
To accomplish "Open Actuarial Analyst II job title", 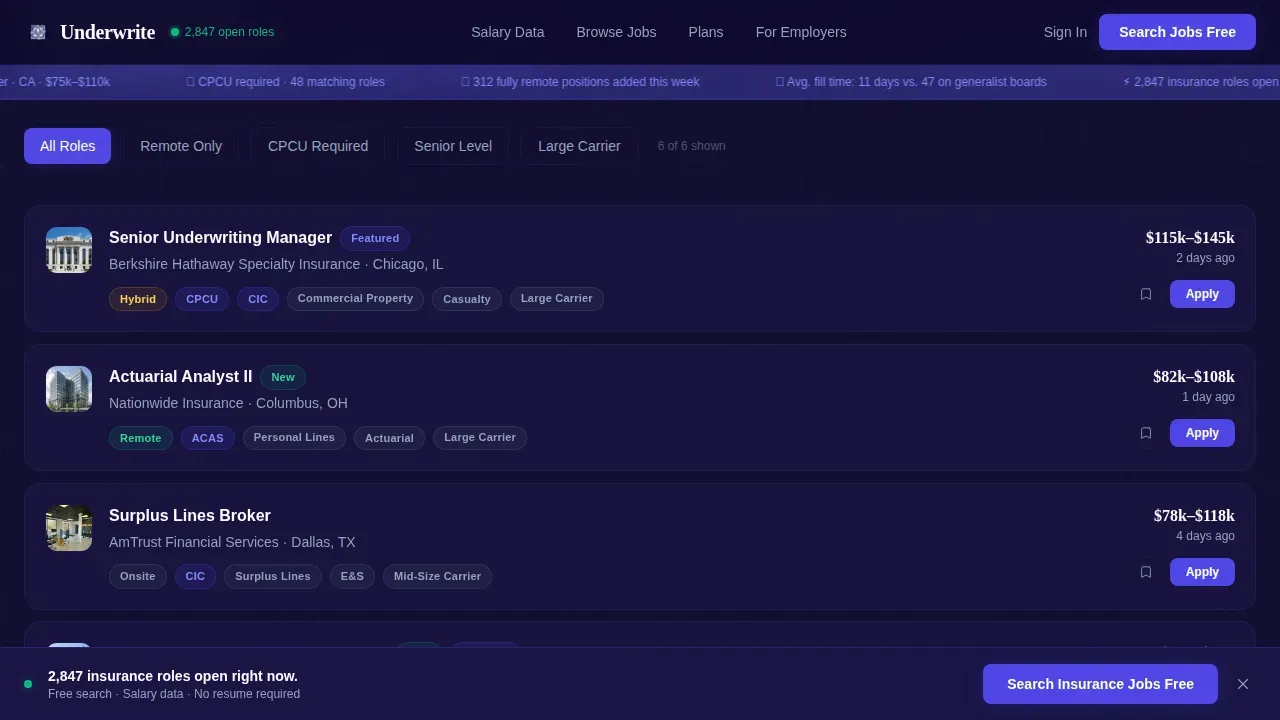I will (181, 377).
